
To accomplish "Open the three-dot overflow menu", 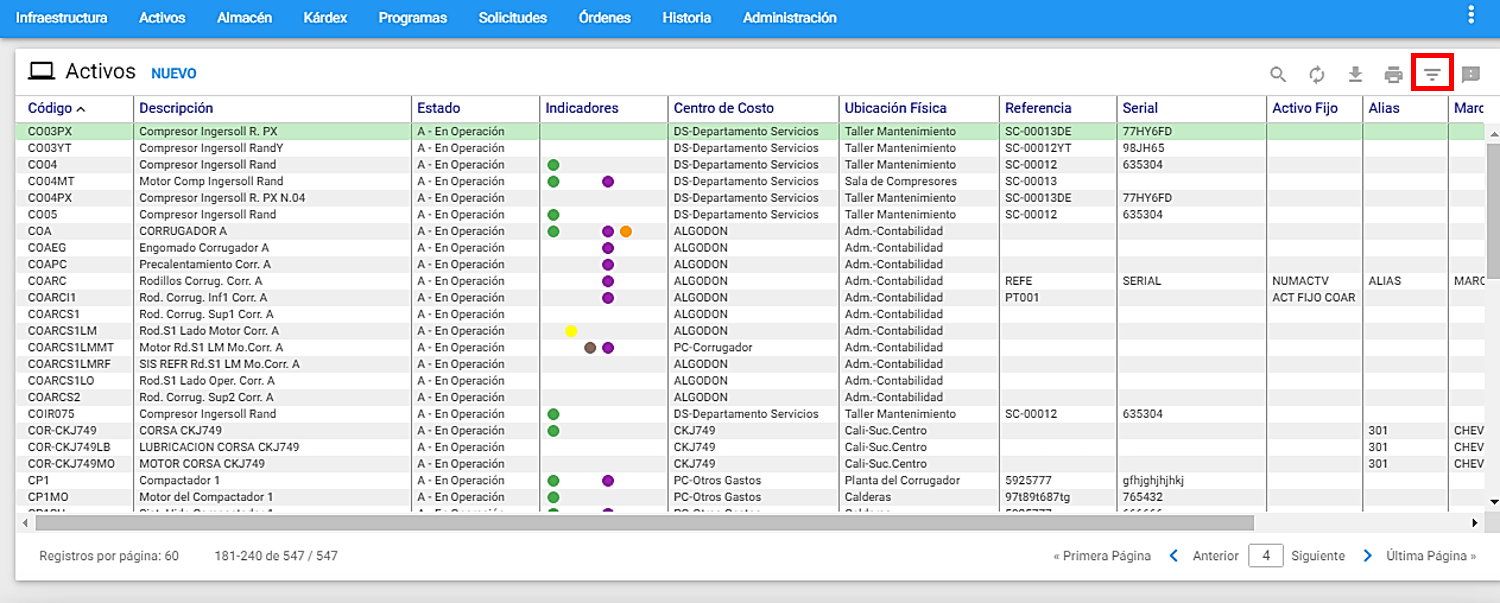I will click(x=1470, y=15).
